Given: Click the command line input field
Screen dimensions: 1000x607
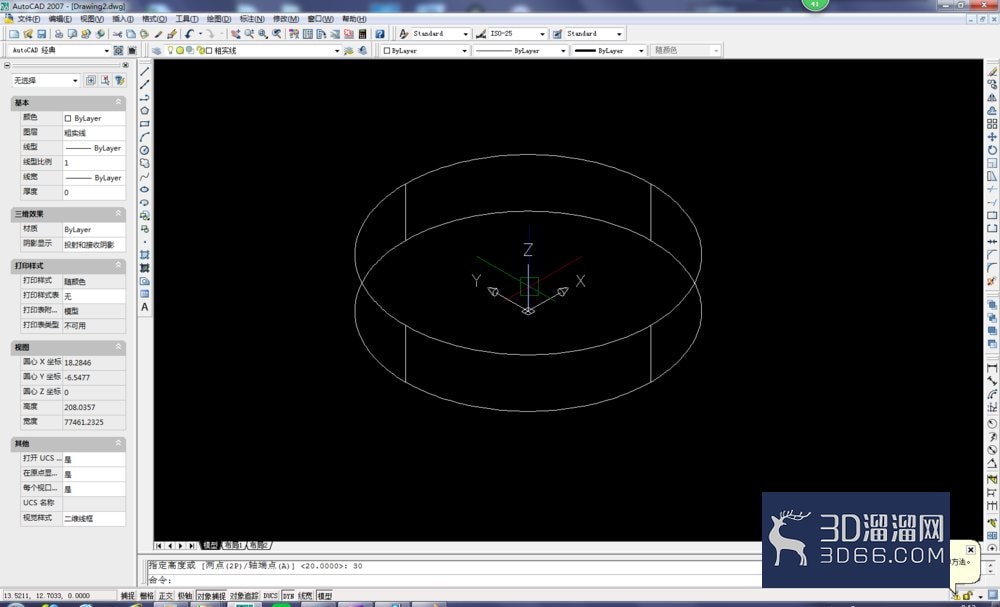Looking at the screenshot, I should [453, 580].
